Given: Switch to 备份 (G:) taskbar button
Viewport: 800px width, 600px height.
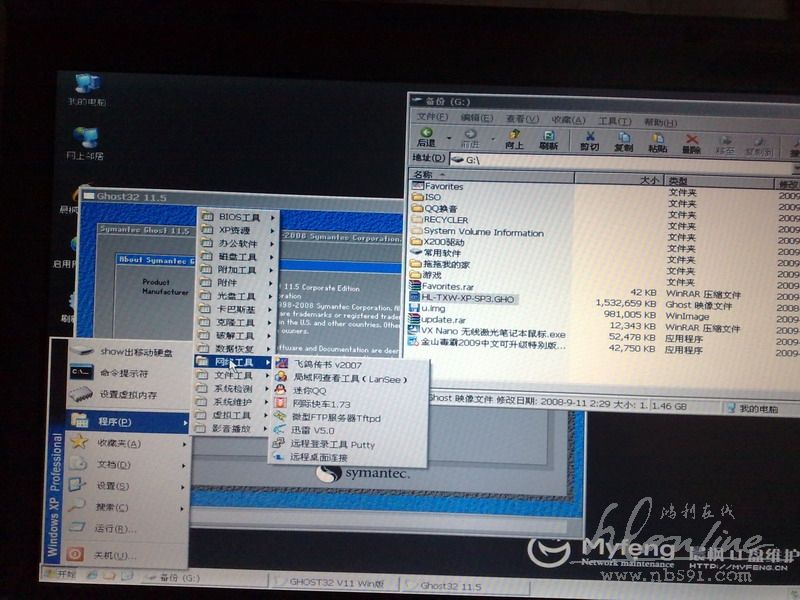Looking at the screenshot, I should point(204,578).
